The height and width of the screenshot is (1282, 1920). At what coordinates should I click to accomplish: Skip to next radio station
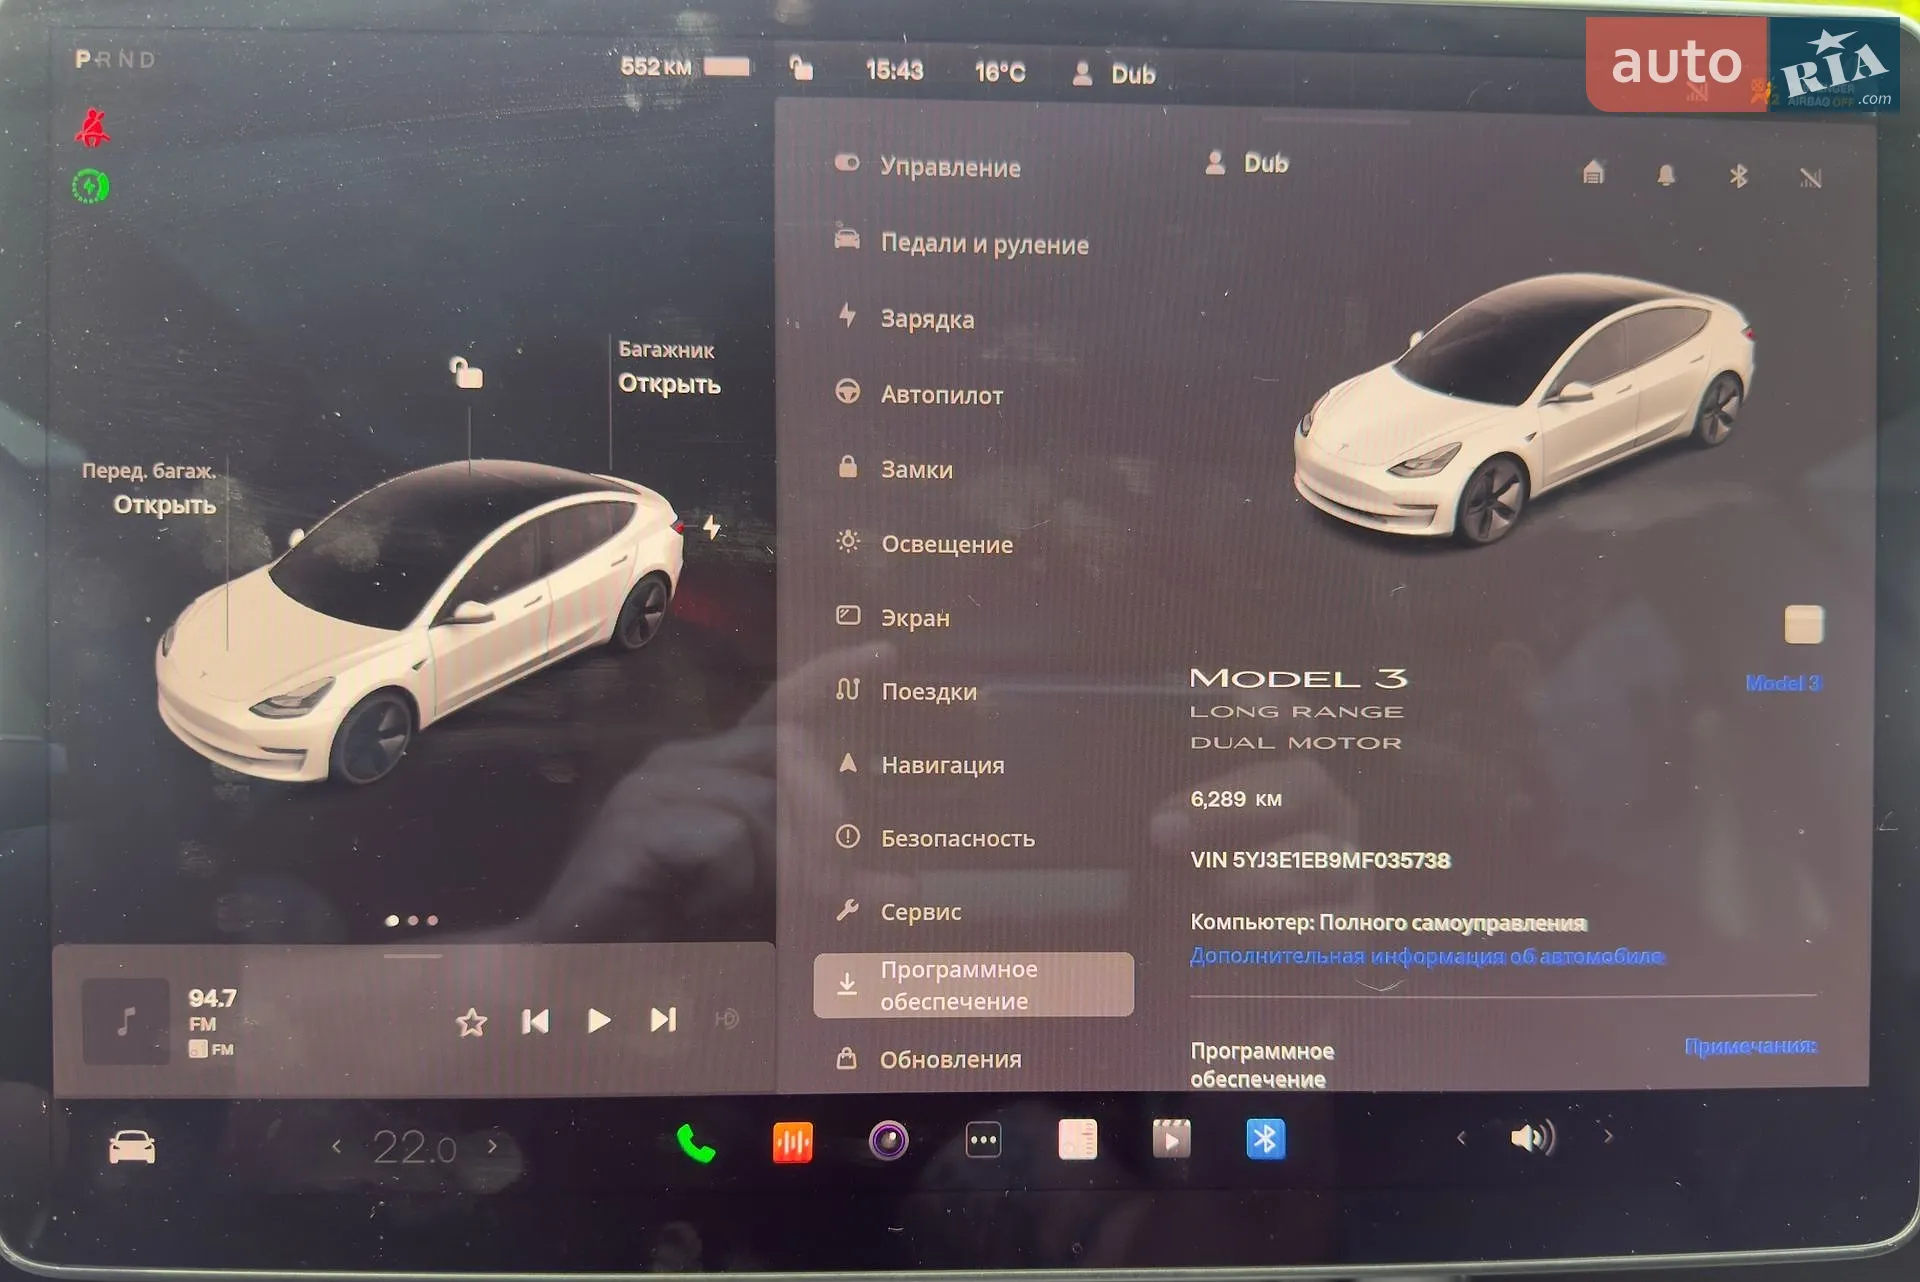(663, 1019)
